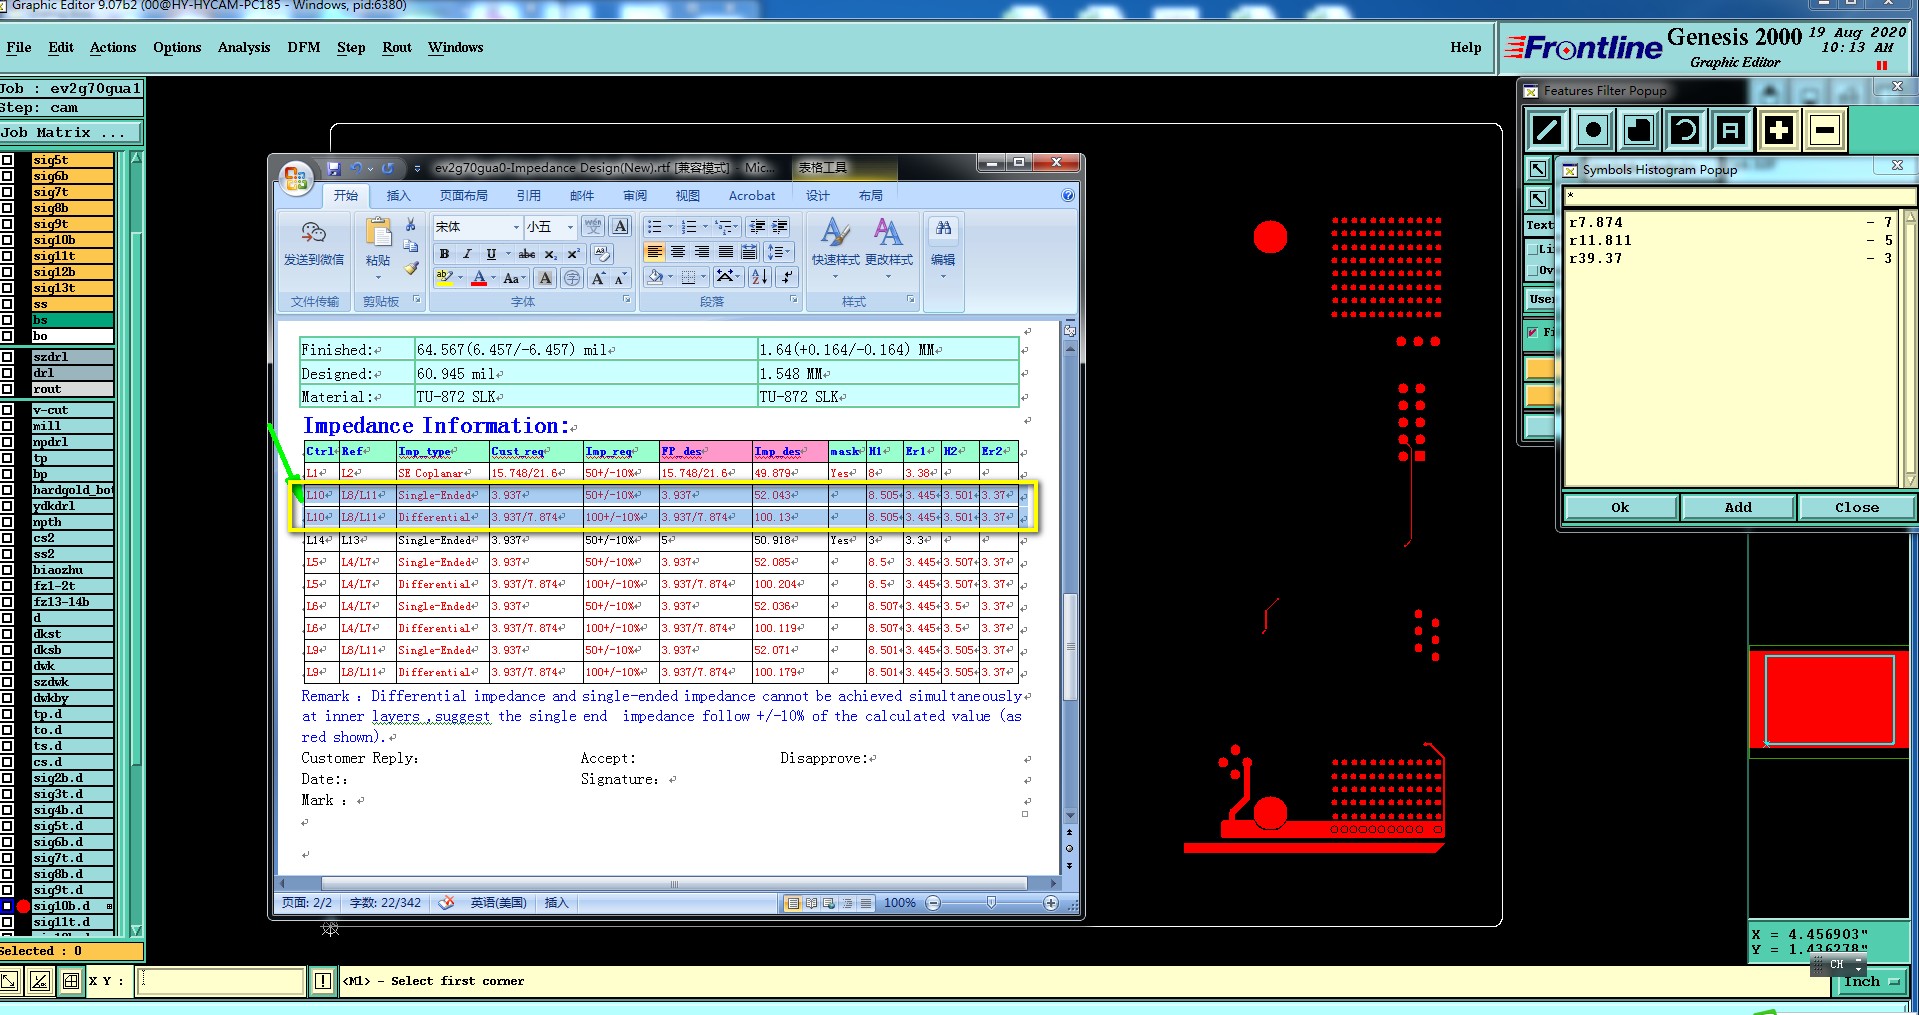Viewport: 1919px width, 1015px height.
Task: Toggle the checkbox for layer sig10b
Action: tap(7, 240)
